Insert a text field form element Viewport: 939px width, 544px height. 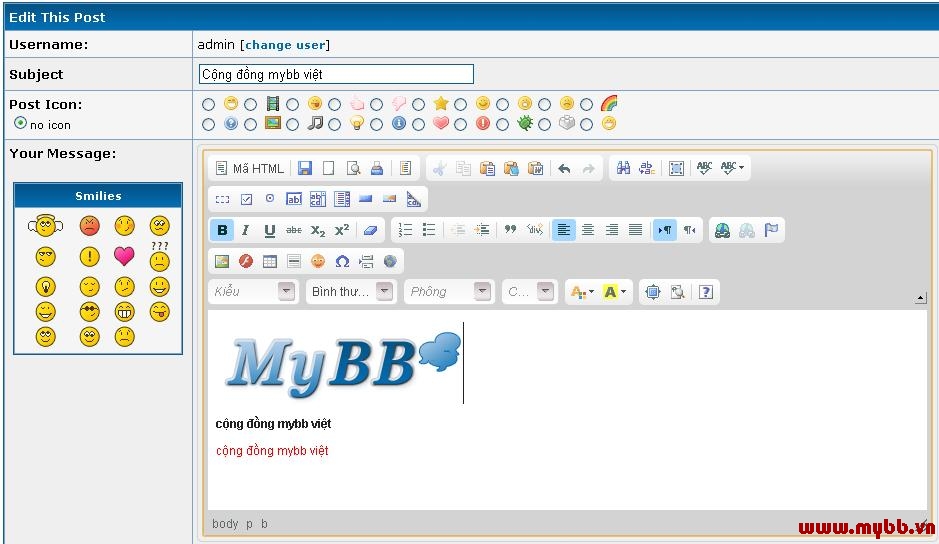click(x=293, y=200)
